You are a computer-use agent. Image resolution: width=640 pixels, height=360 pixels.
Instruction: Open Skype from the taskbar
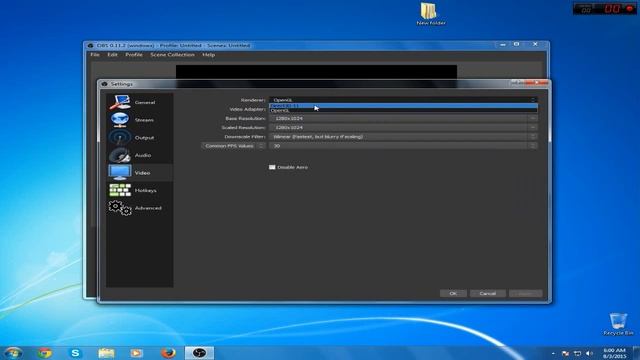[x=75, y=353]
